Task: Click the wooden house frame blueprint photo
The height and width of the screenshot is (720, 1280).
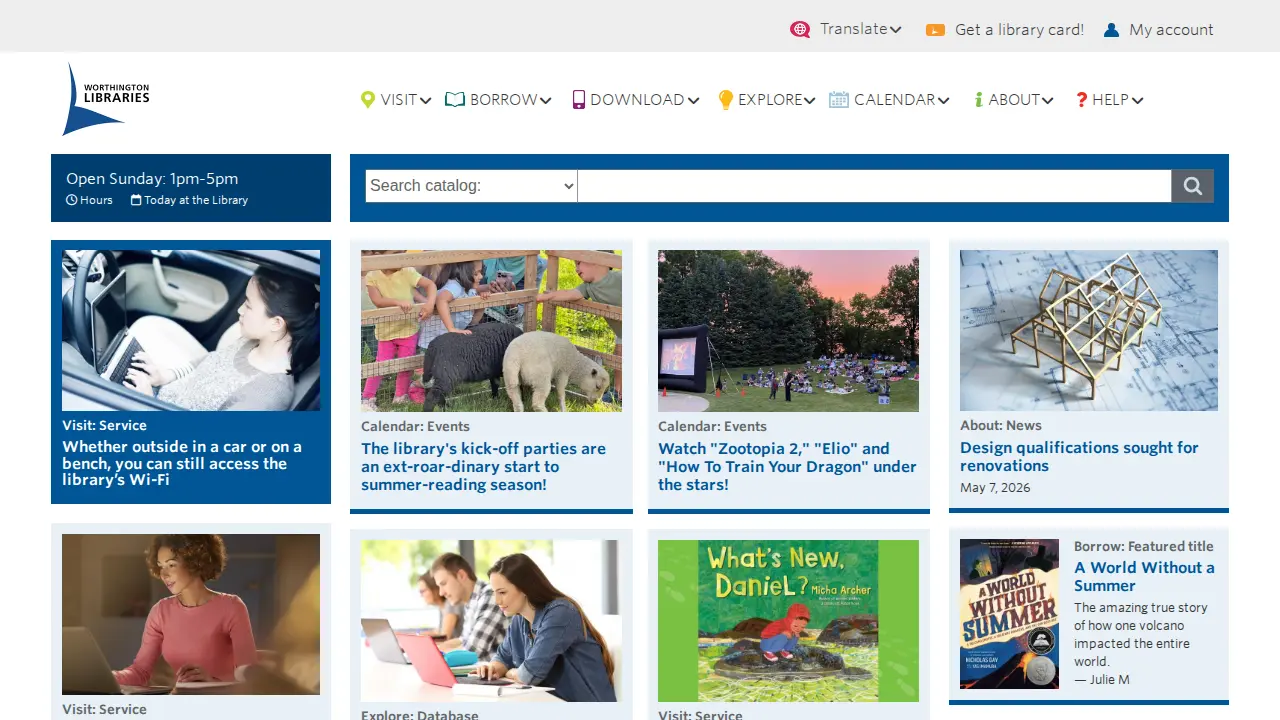Action: 1089,330
